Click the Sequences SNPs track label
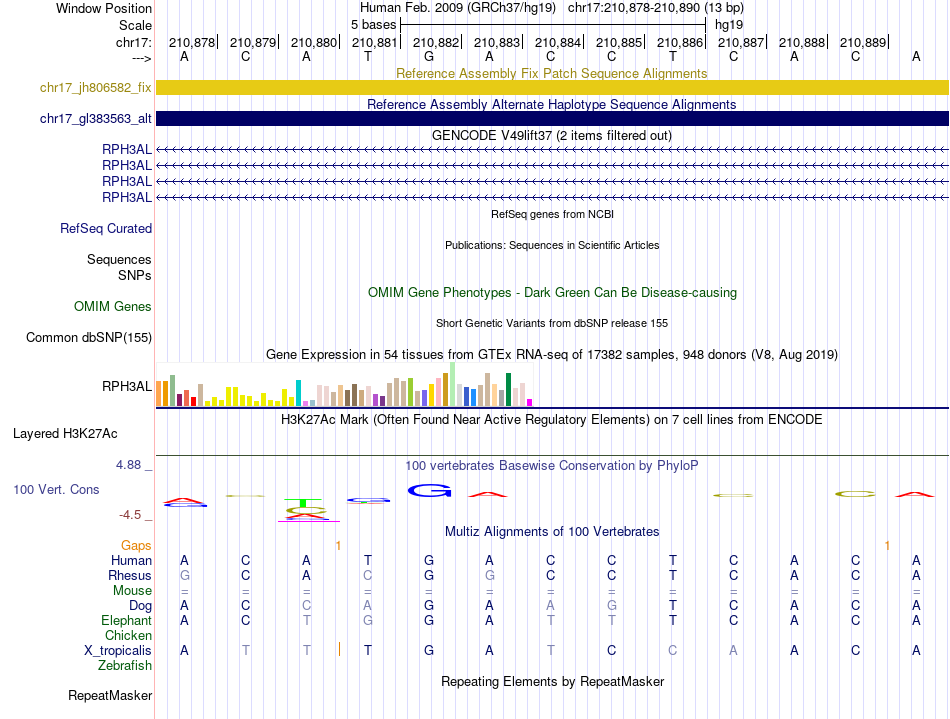 (119, 267)
